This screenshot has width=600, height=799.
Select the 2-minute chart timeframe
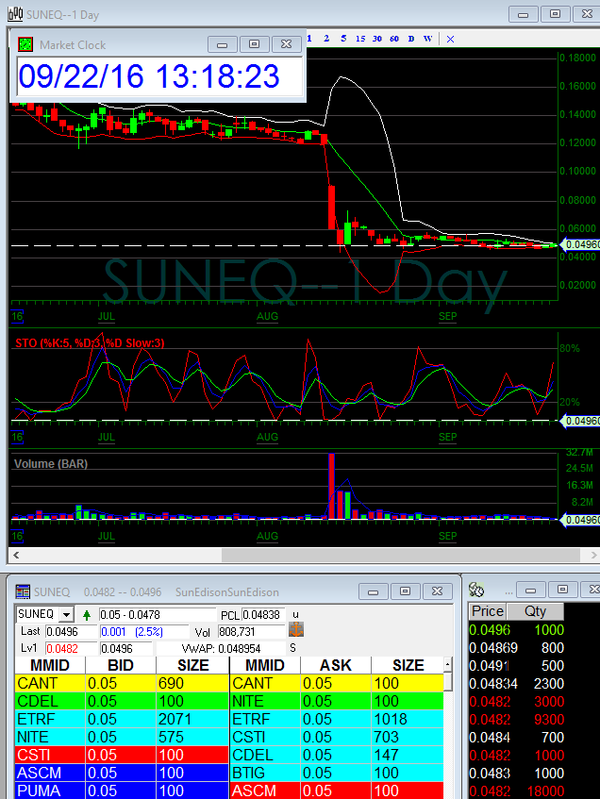coord(326,38)
